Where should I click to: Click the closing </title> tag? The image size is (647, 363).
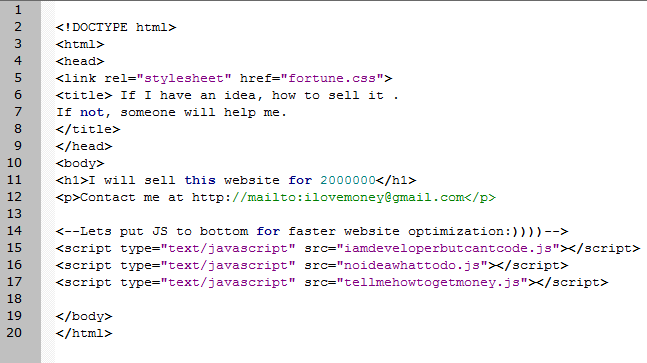tap(88, 129)
